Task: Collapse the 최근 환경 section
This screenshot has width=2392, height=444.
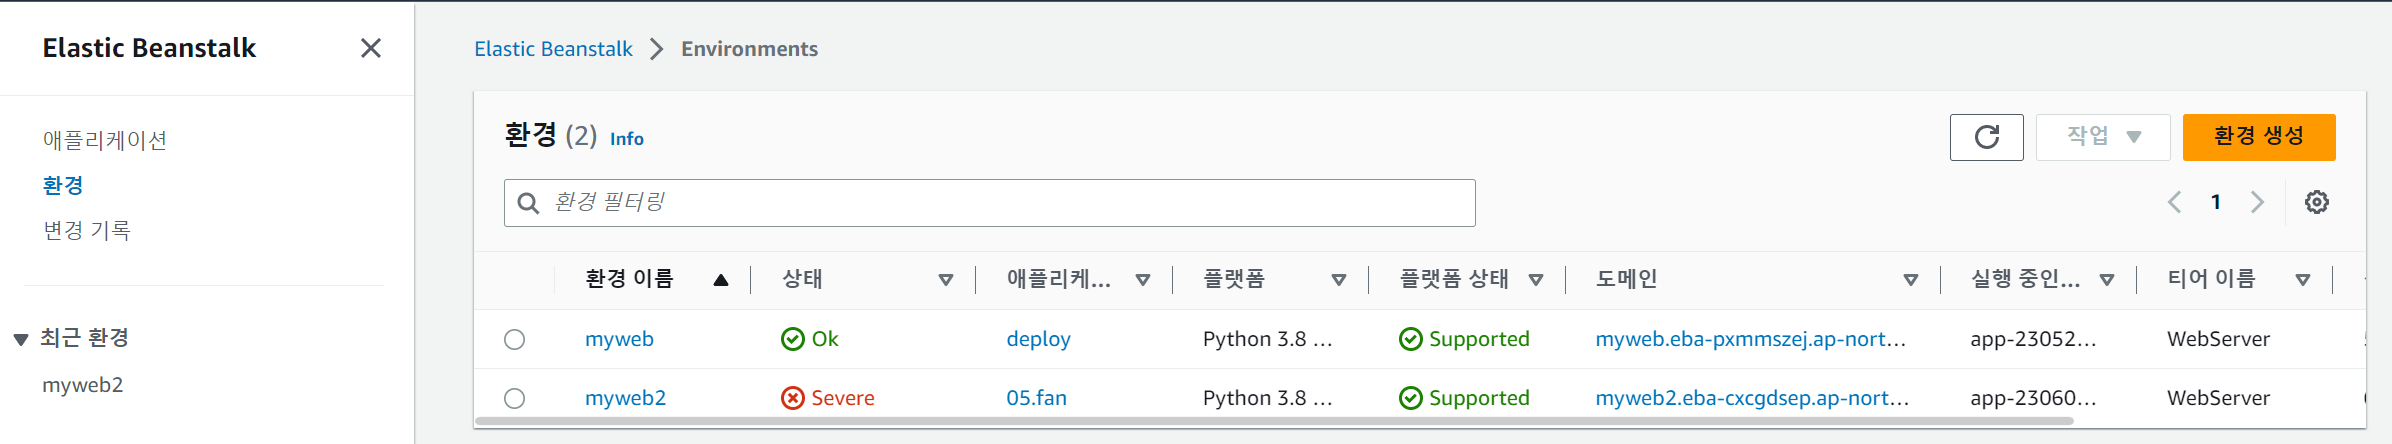Action: tap(20, 340)
